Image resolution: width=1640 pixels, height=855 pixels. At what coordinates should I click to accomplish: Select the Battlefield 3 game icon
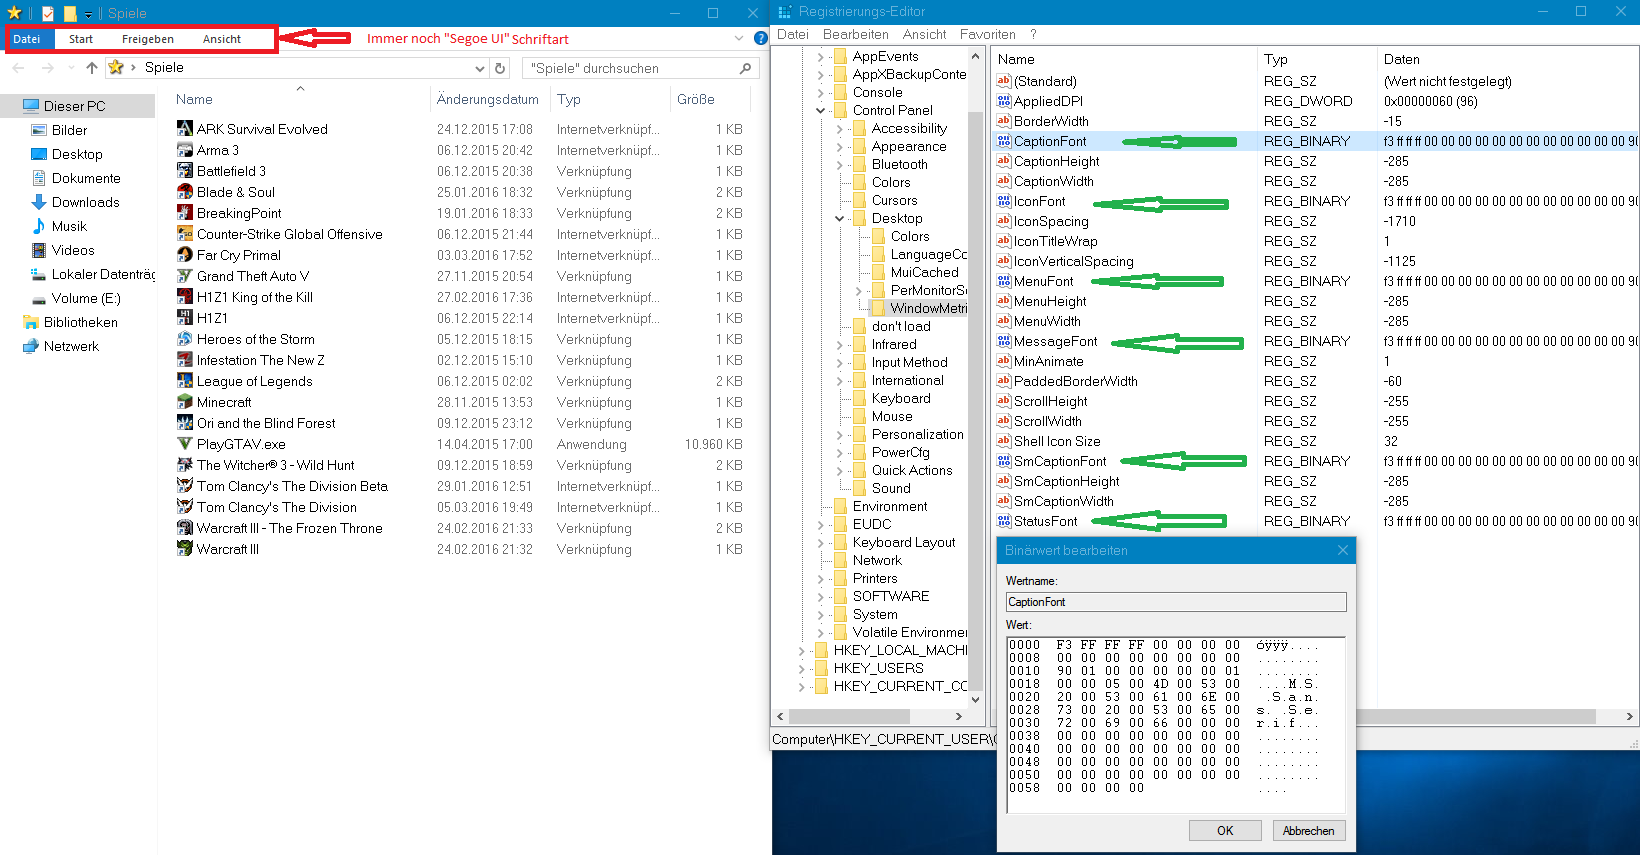[185, 170]
